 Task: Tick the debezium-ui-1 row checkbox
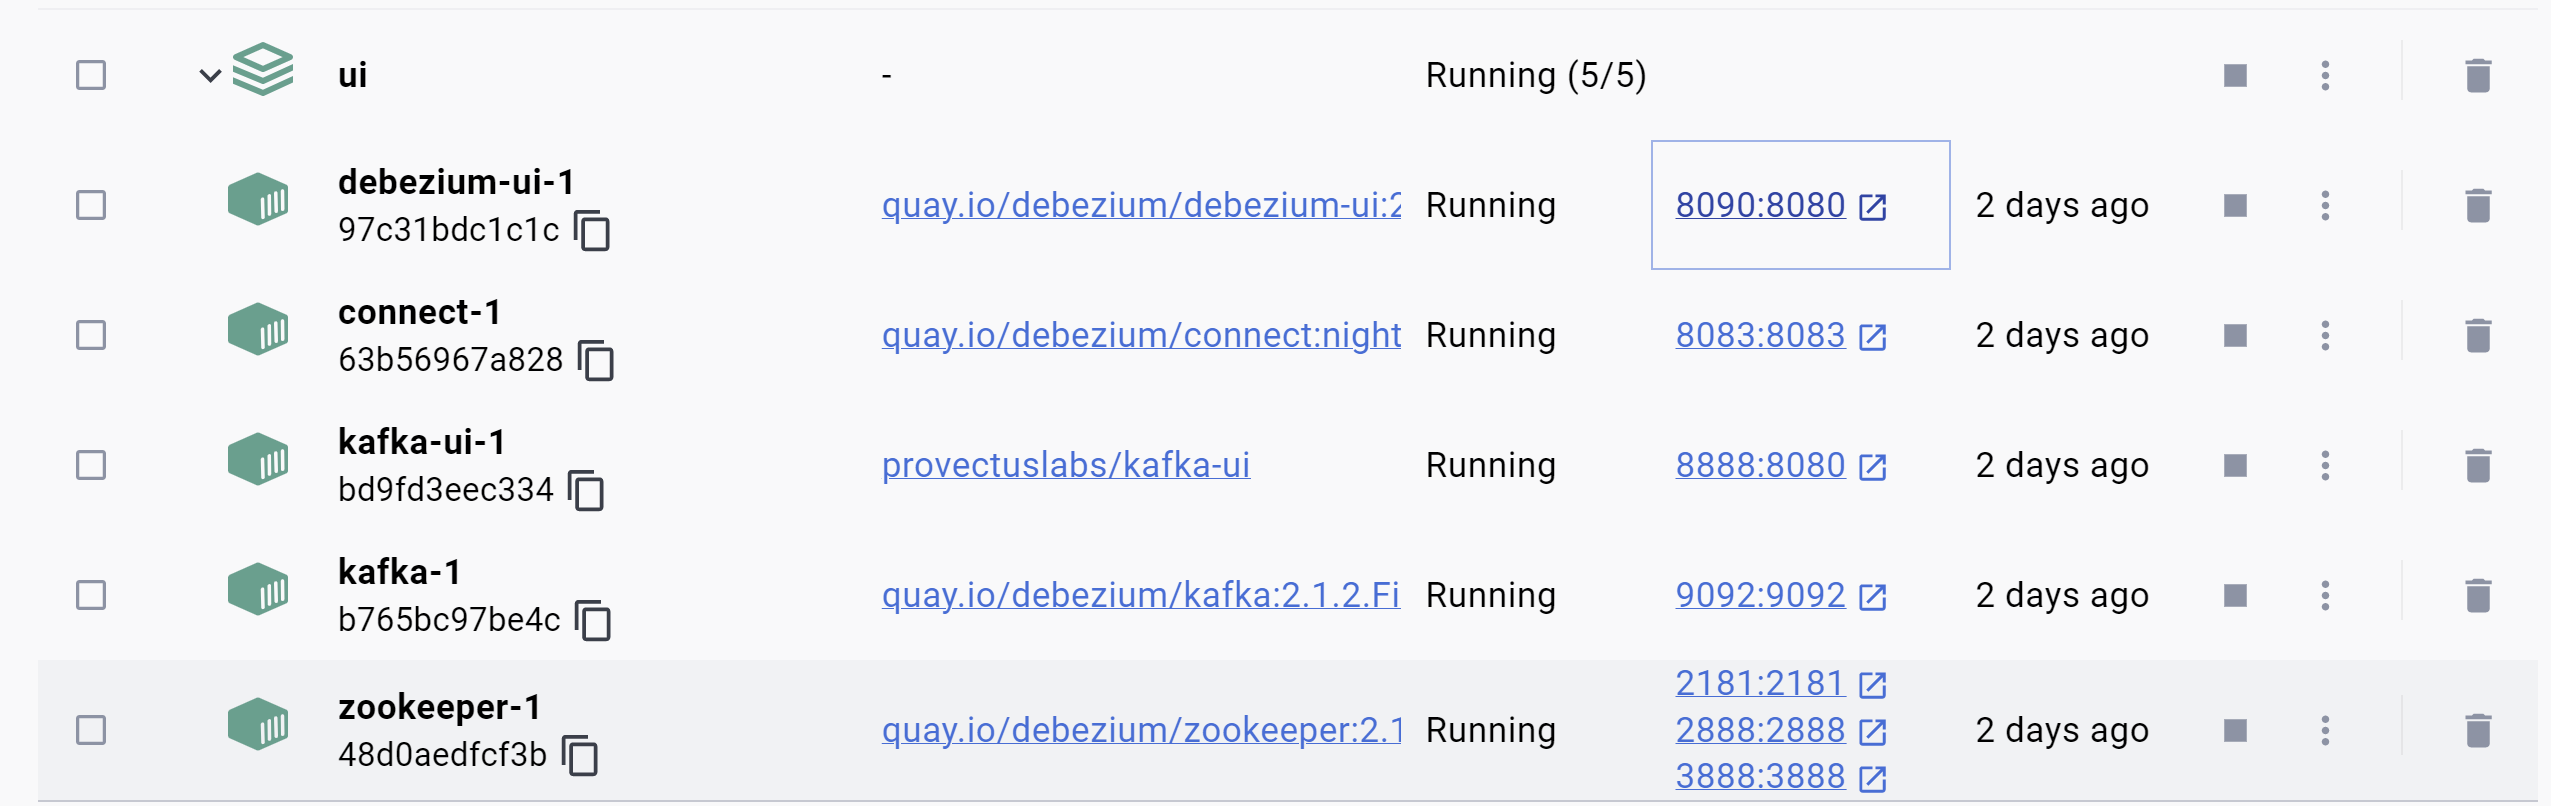pyautogui.click(x=91, y=205)
